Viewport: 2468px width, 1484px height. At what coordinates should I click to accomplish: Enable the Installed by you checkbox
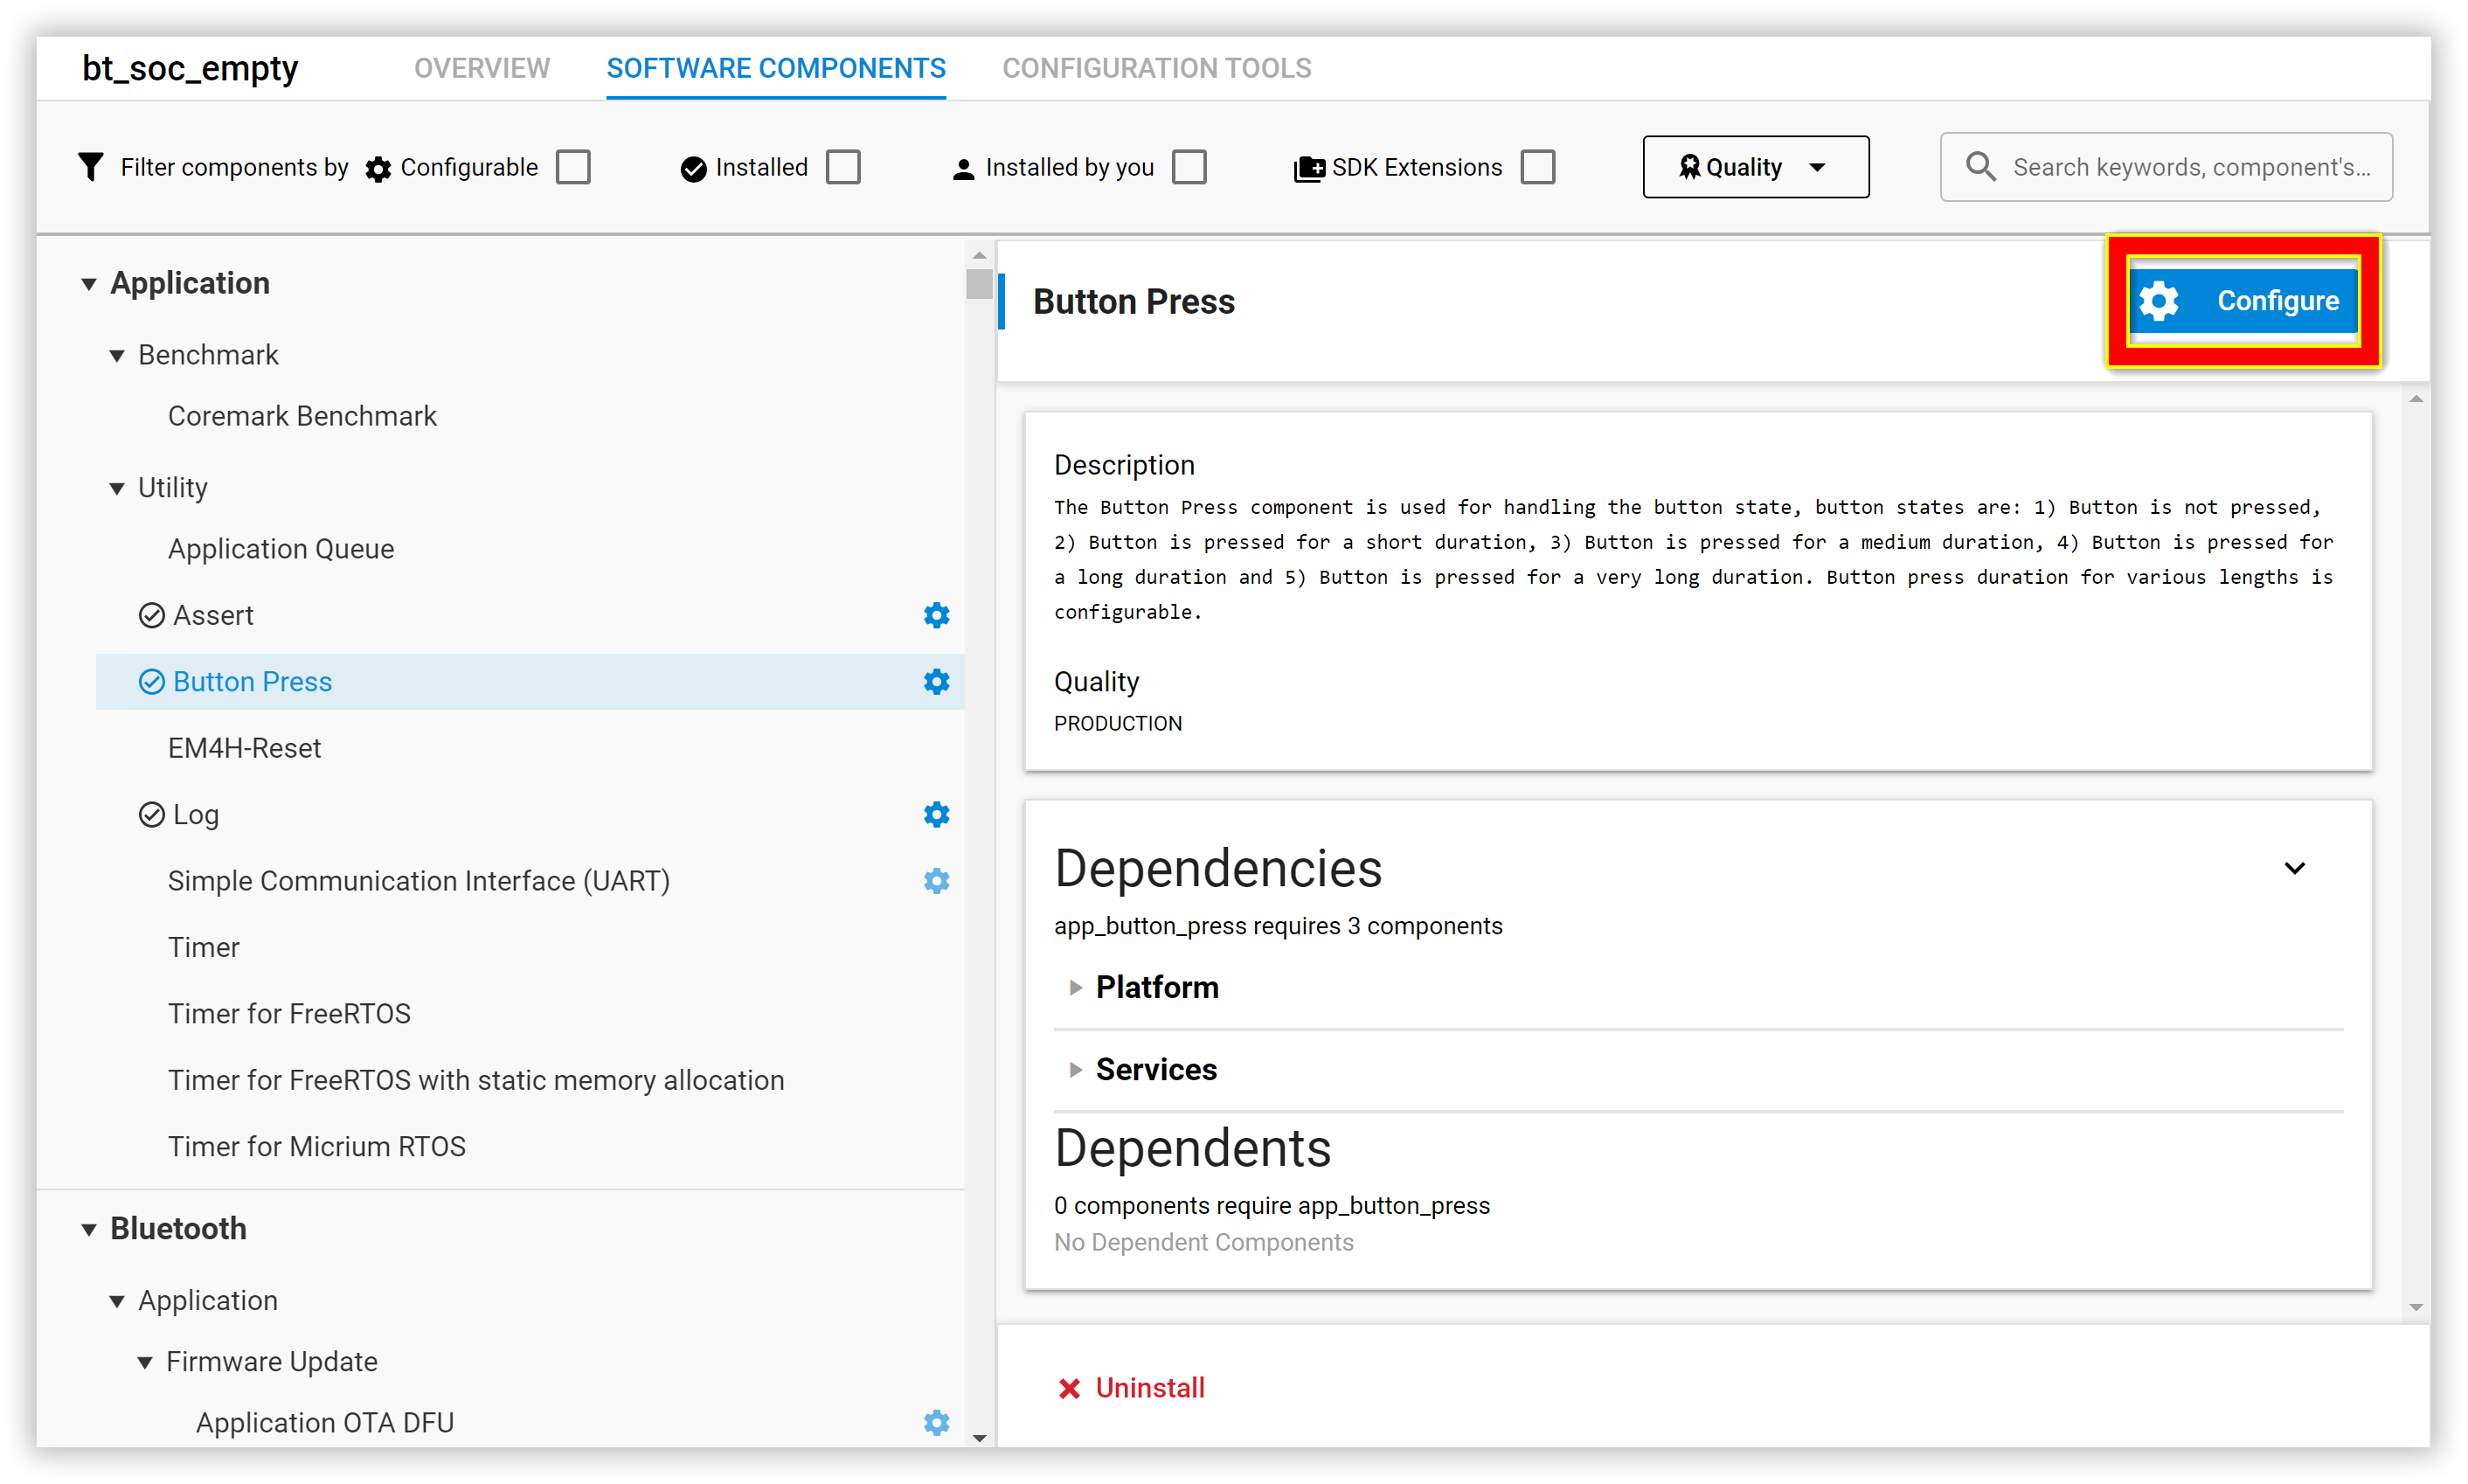(x=1189, y=167)
